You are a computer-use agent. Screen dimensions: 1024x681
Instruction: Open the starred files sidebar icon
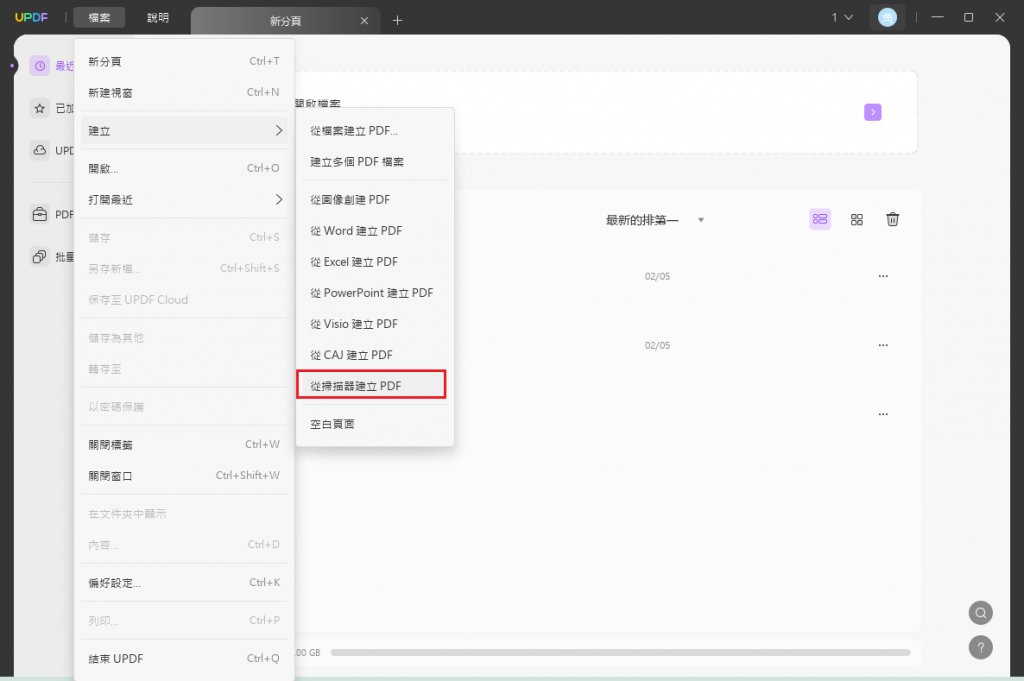pyautogui.click(x=40, y=108)
